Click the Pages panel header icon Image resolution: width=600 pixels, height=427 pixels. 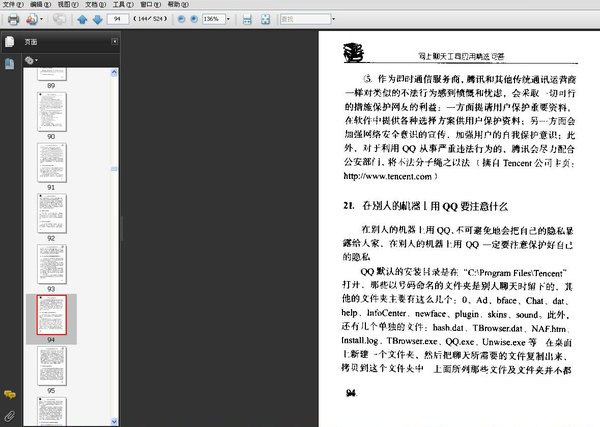10,41
